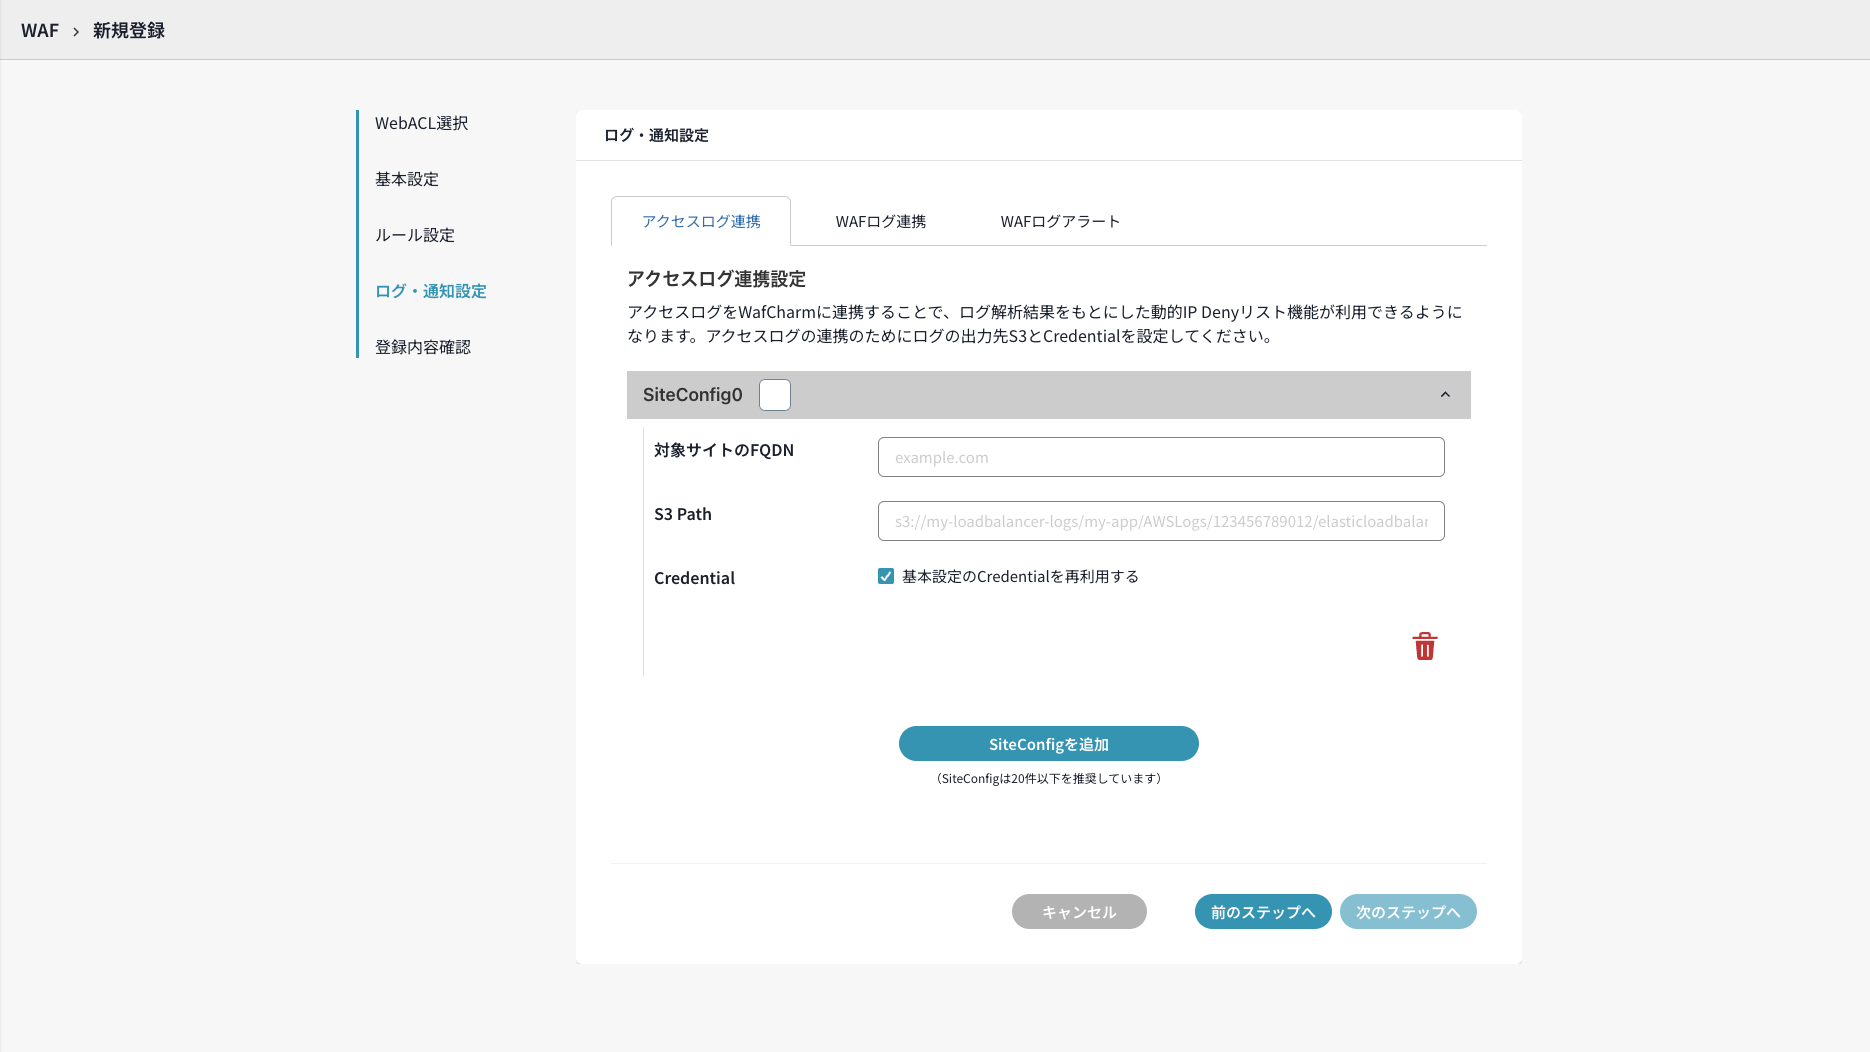Uncheck the reuse basic settings Credential checkbox
The image size is (1870, 1052).
click(x=886, y=576)
